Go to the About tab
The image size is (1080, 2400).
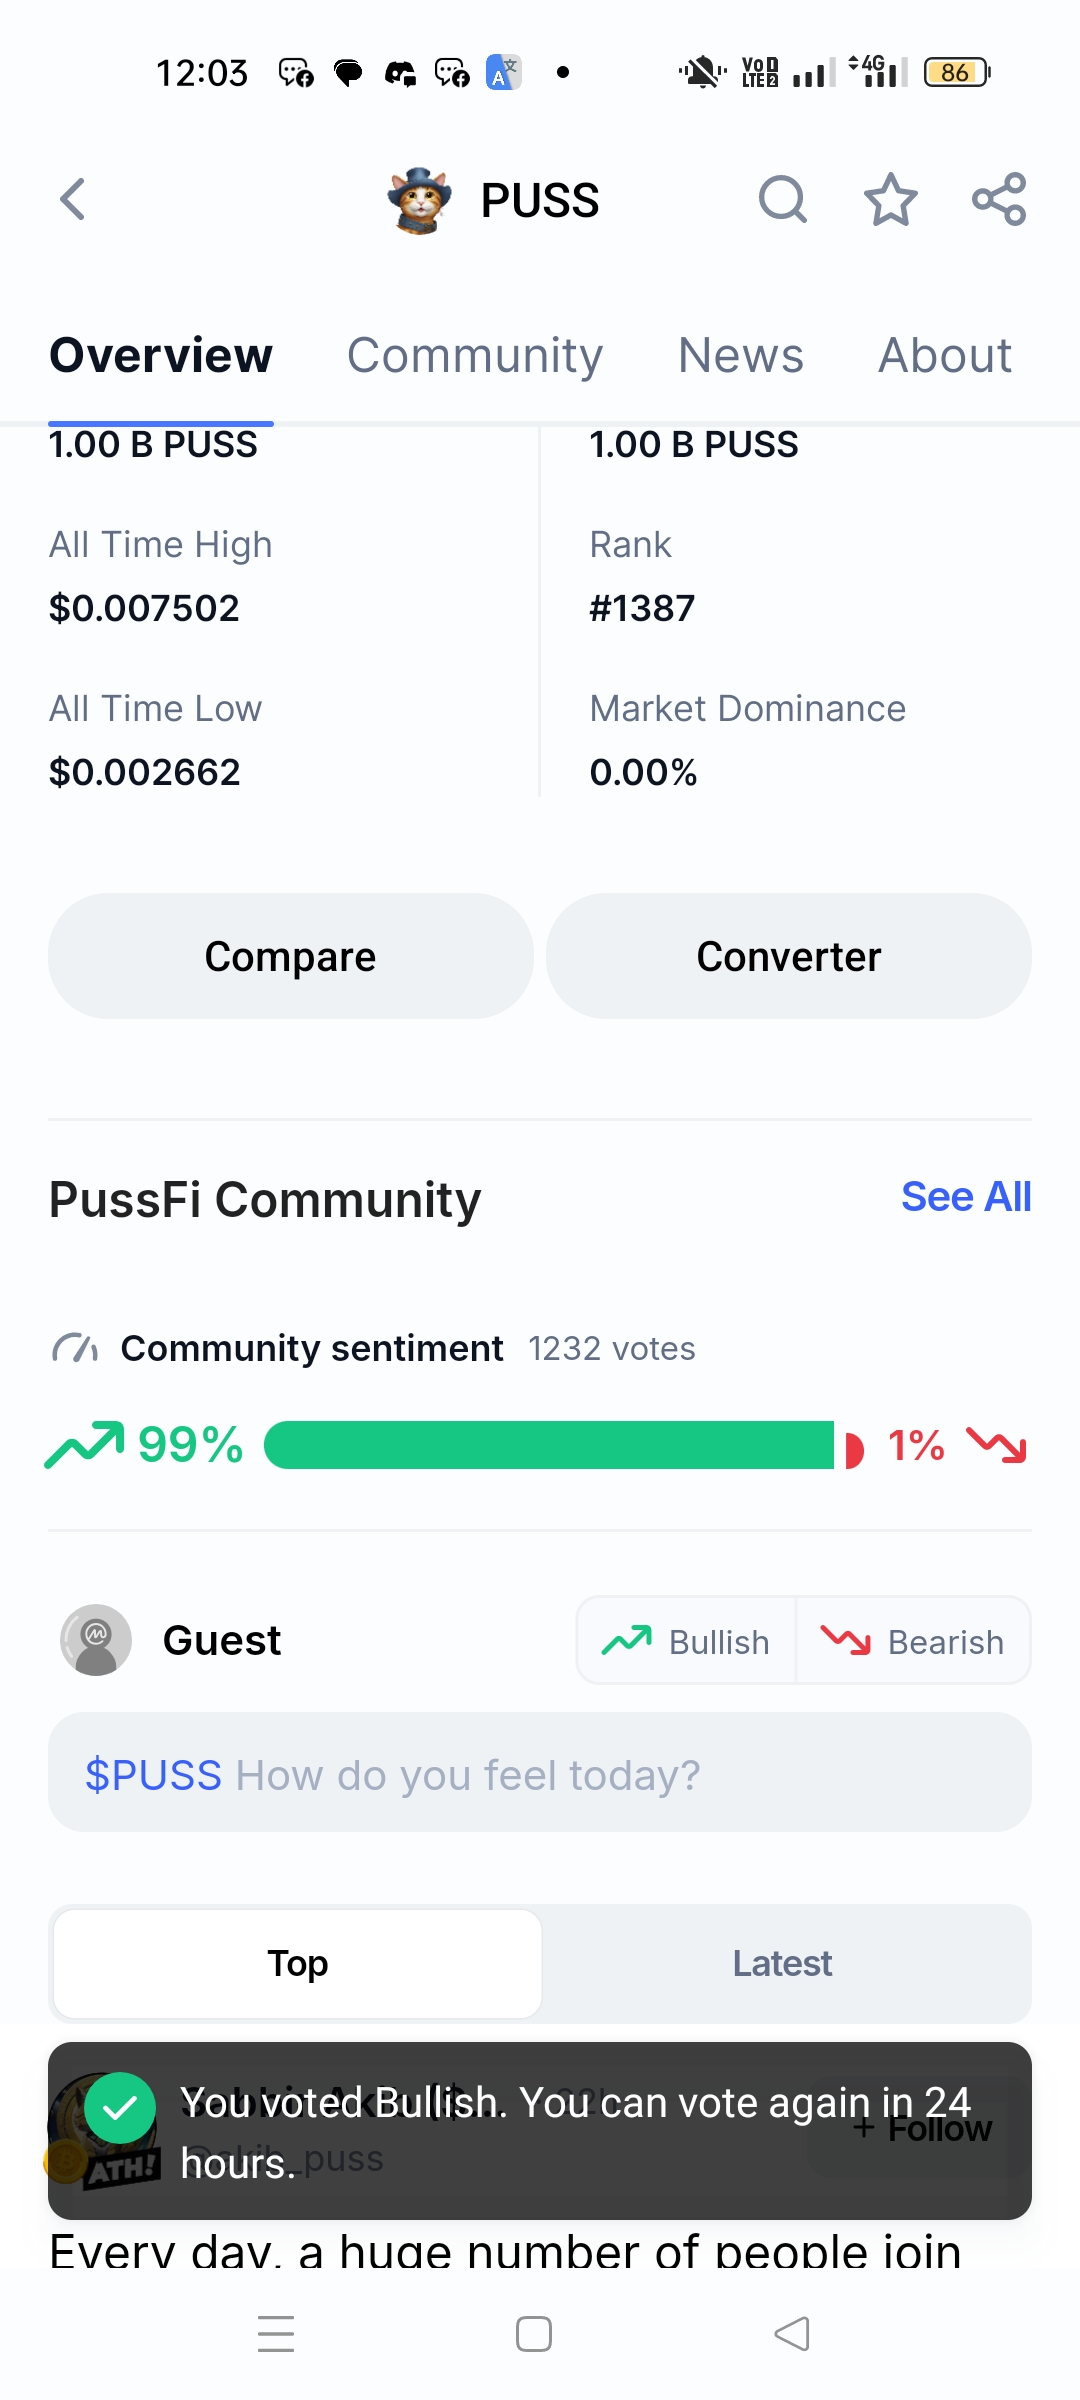[x=945, y=356]
